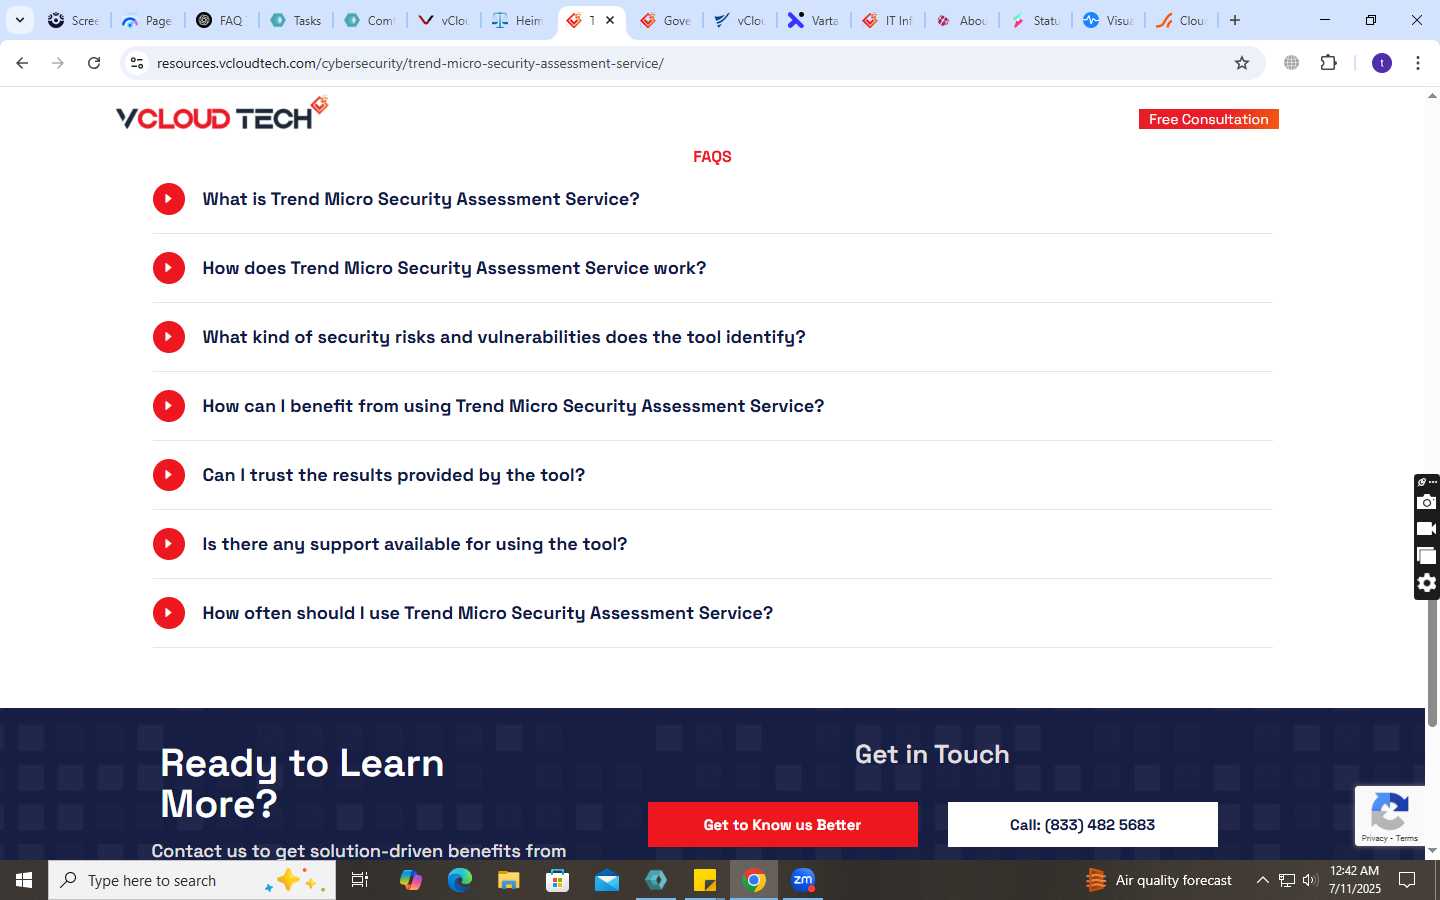The image size is (1440, 900).
Task: Open Sticky Notes from the taskbar
Action: click(x=705, y=880)
